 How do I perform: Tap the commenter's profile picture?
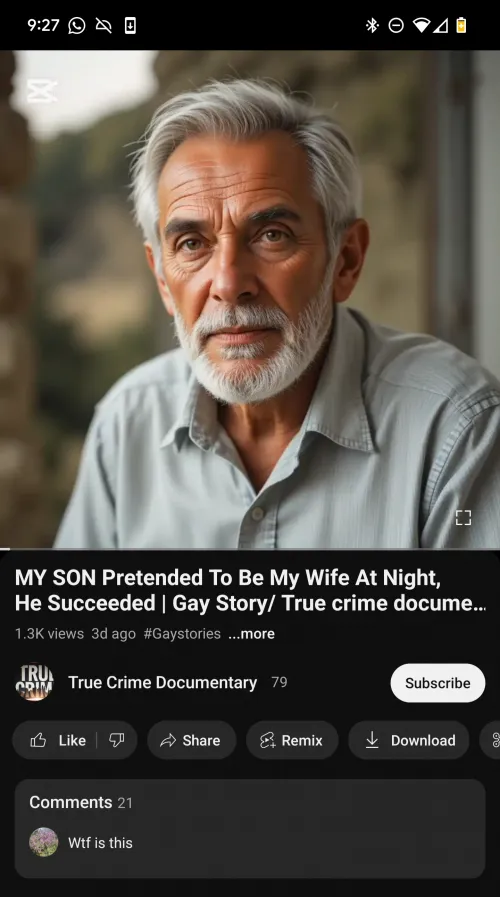click(43, 842)
